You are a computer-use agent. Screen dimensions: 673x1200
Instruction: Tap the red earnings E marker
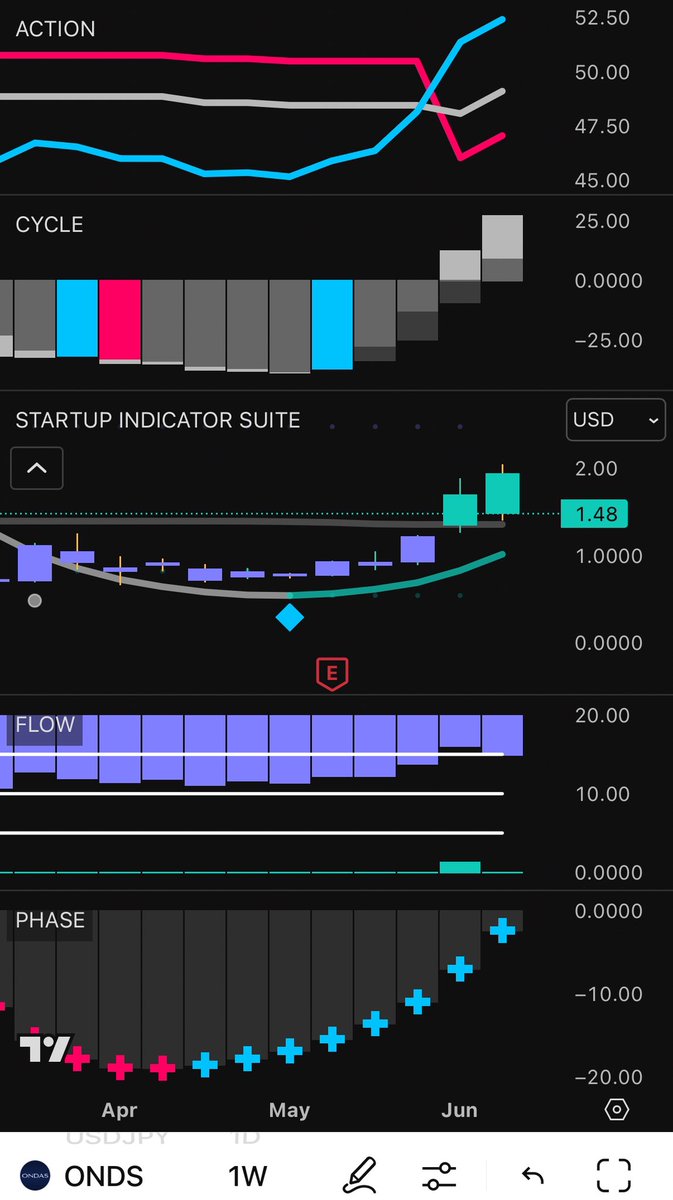click(331, 674)
